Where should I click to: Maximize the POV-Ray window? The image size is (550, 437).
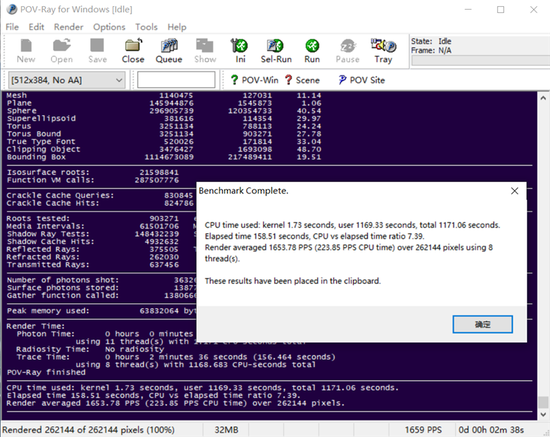pyautogui.click(x=501, y=9)
